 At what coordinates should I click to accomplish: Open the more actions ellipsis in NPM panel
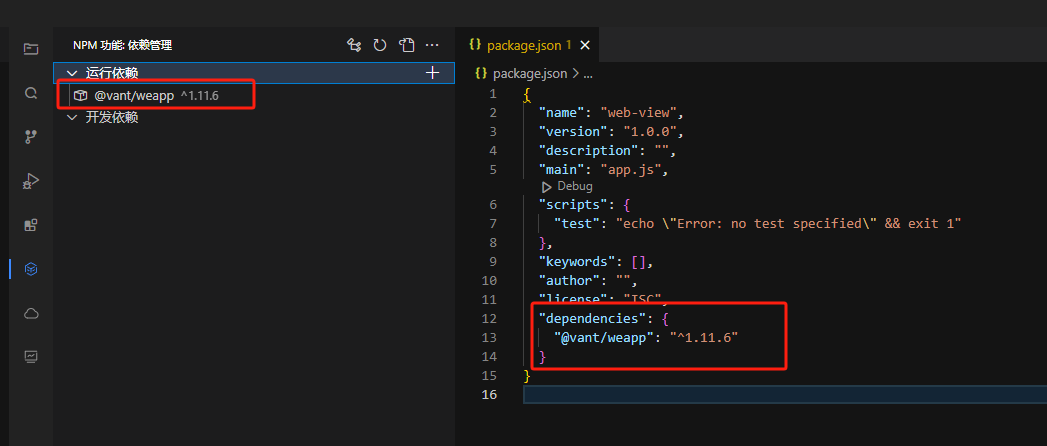click(x=432, y=45)
